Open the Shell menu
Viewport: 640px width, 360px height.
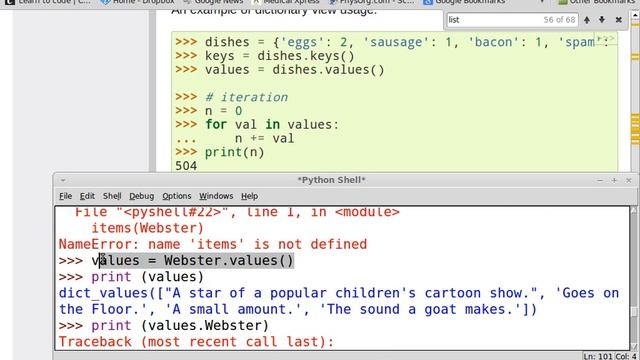[x=112, y=196]
